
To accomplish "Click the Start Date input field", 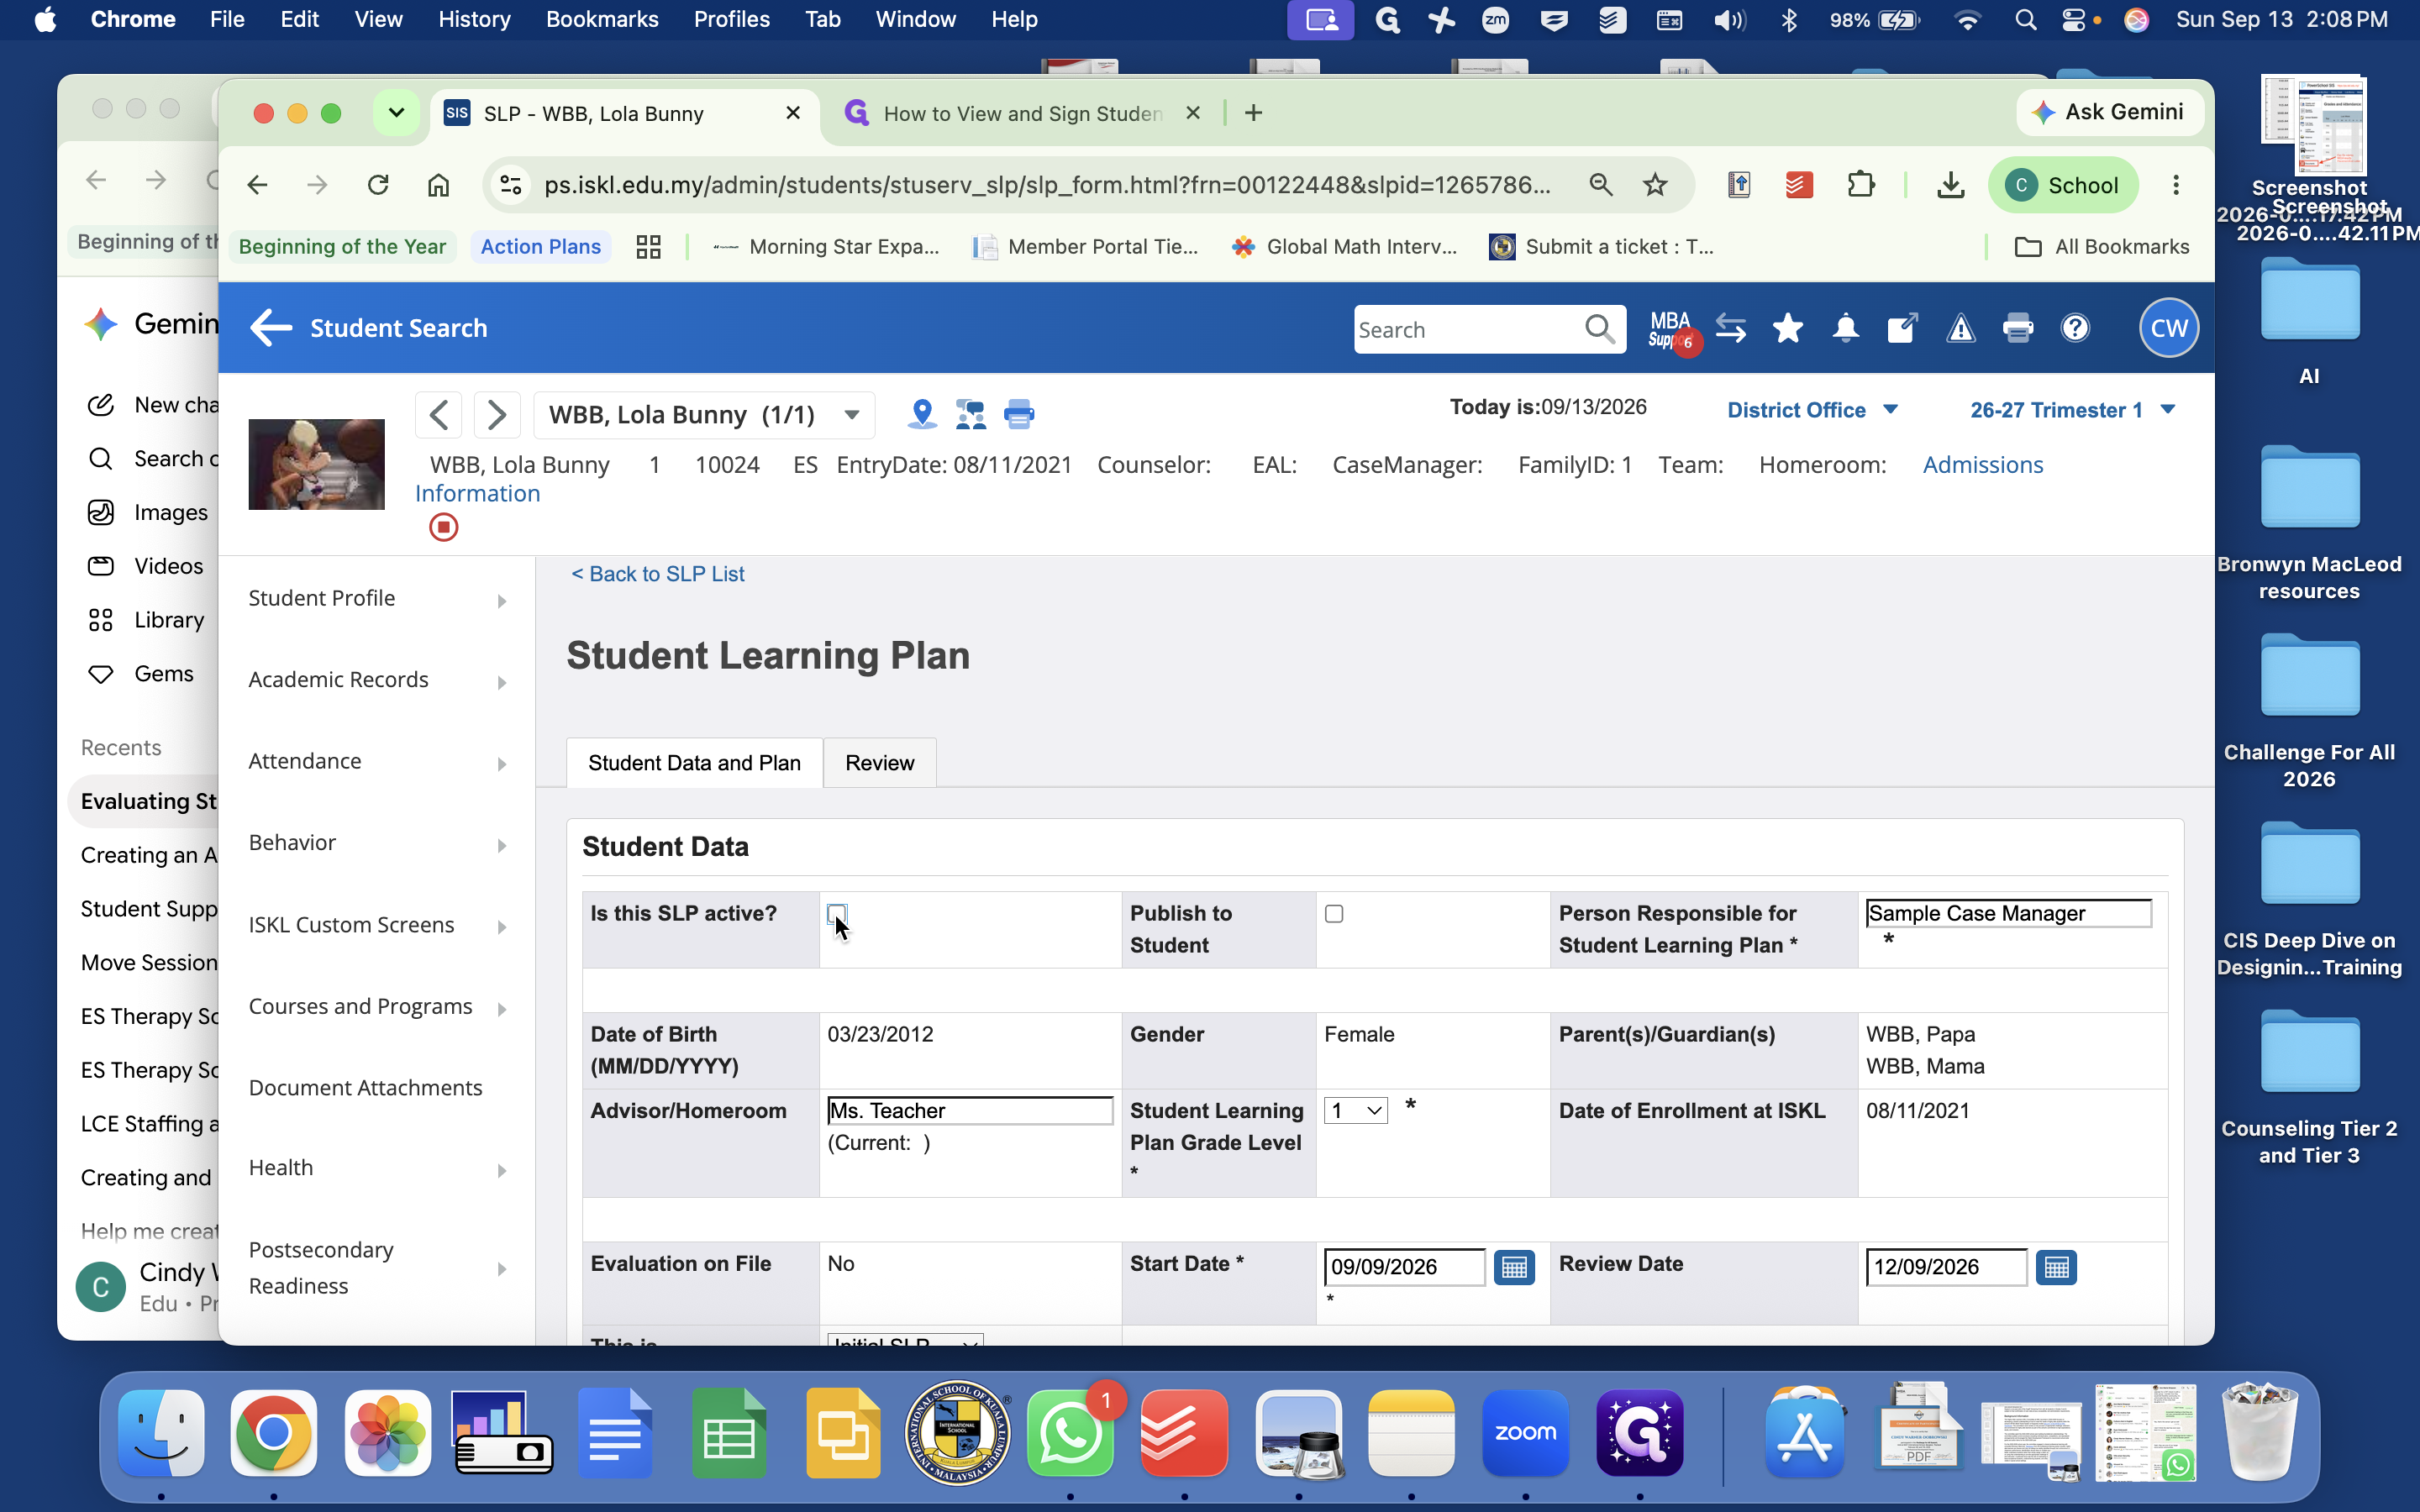I will pyautogui.click(x=1404, y=1267).
